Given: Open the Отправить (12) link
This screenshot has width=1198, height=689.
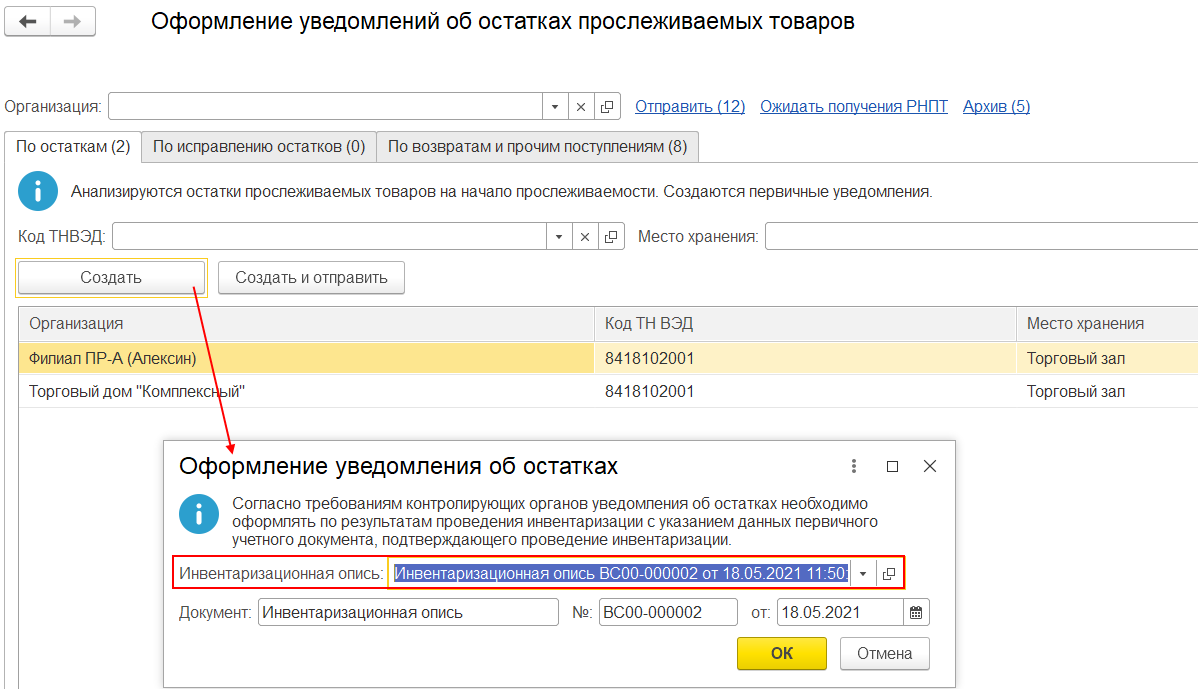Looking at the screenshot, I should pos(690,106).
